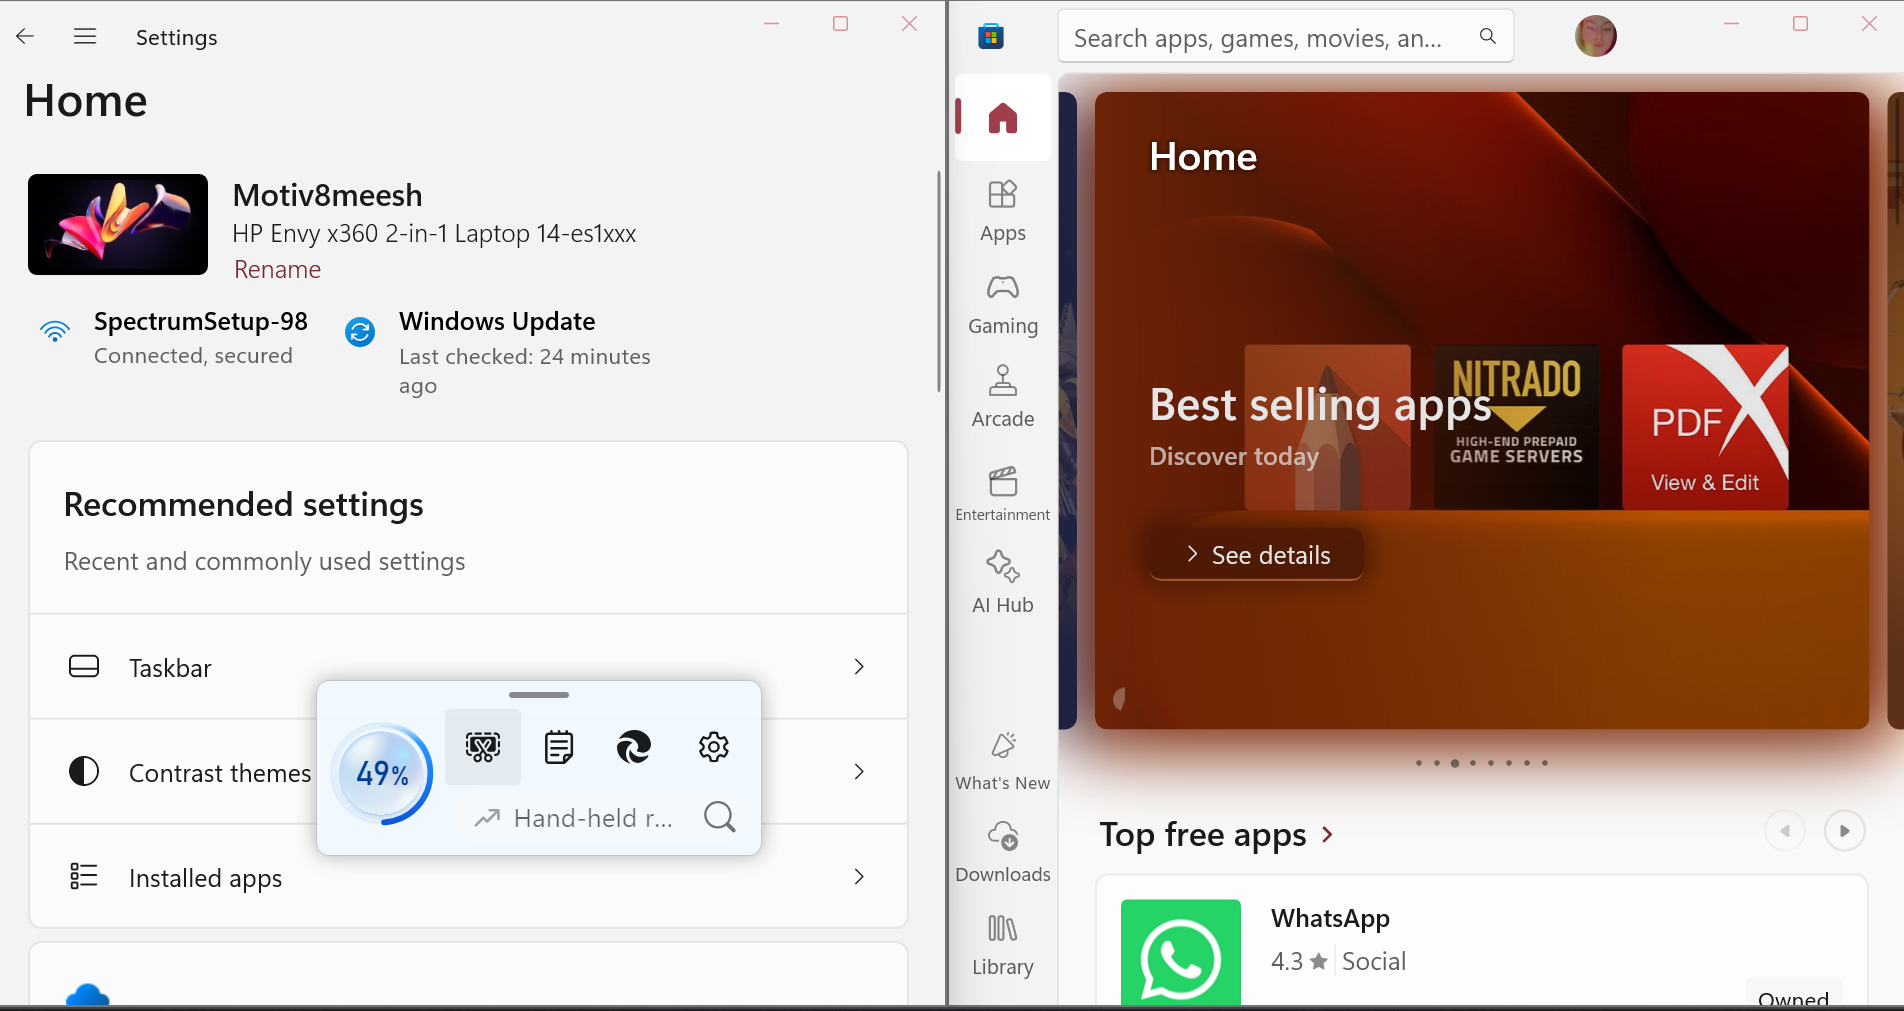Open the Nitrado game servers tile
The height and width of the screenshot is (1011, 1904).
click(1516, 427)
